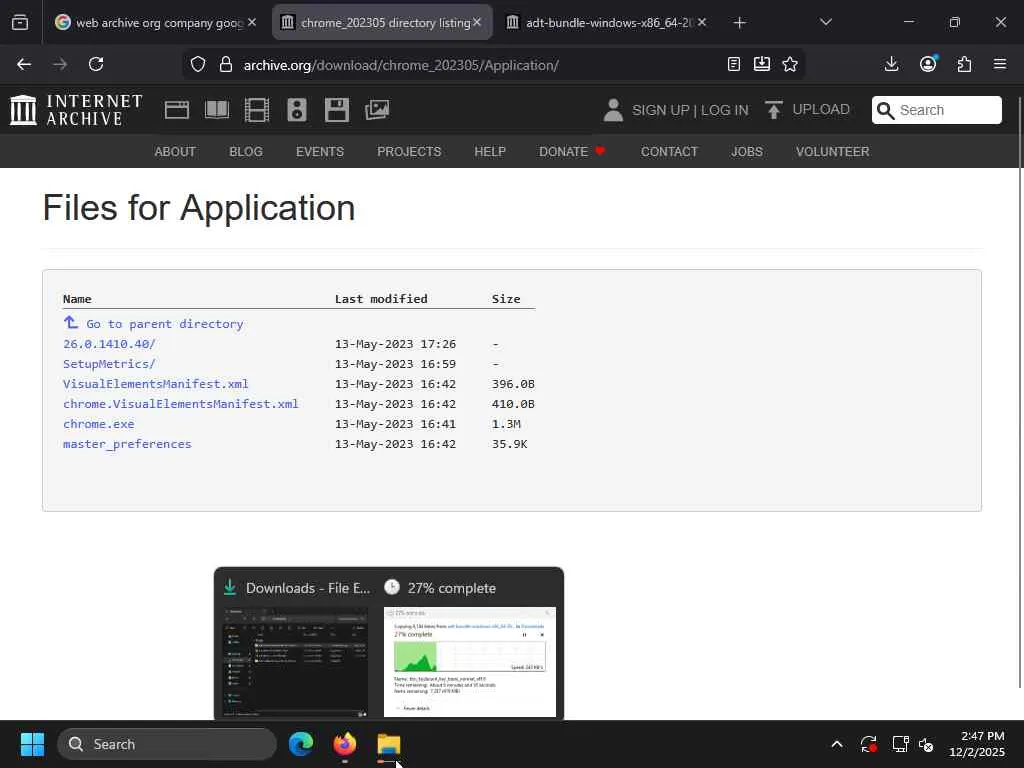This screenshot has width=1024, height=768.
Task: Download master_preferences file
Action: pyautogui.click(x=127, y=444)
